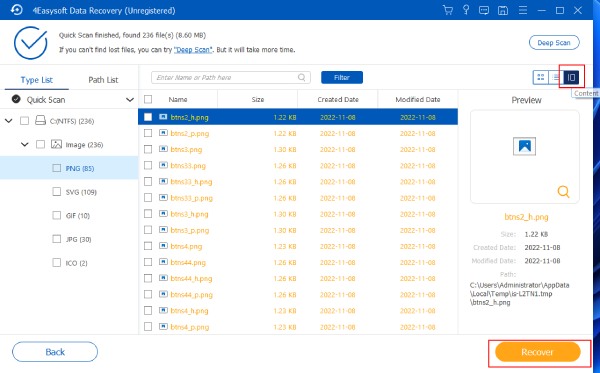Click the Image category picture icon
The height and width of the screenshot is (373, 600).
(x=56, y=144)
